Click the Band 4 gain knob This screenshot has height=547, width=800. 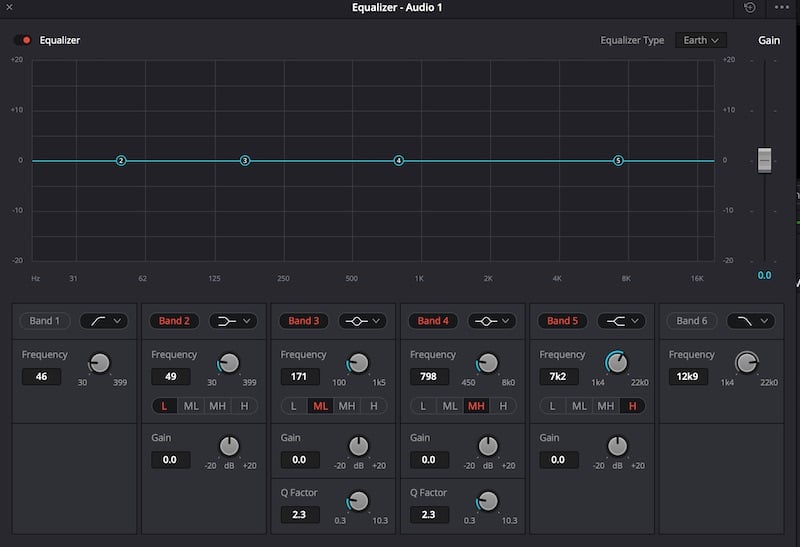(488, 447)
